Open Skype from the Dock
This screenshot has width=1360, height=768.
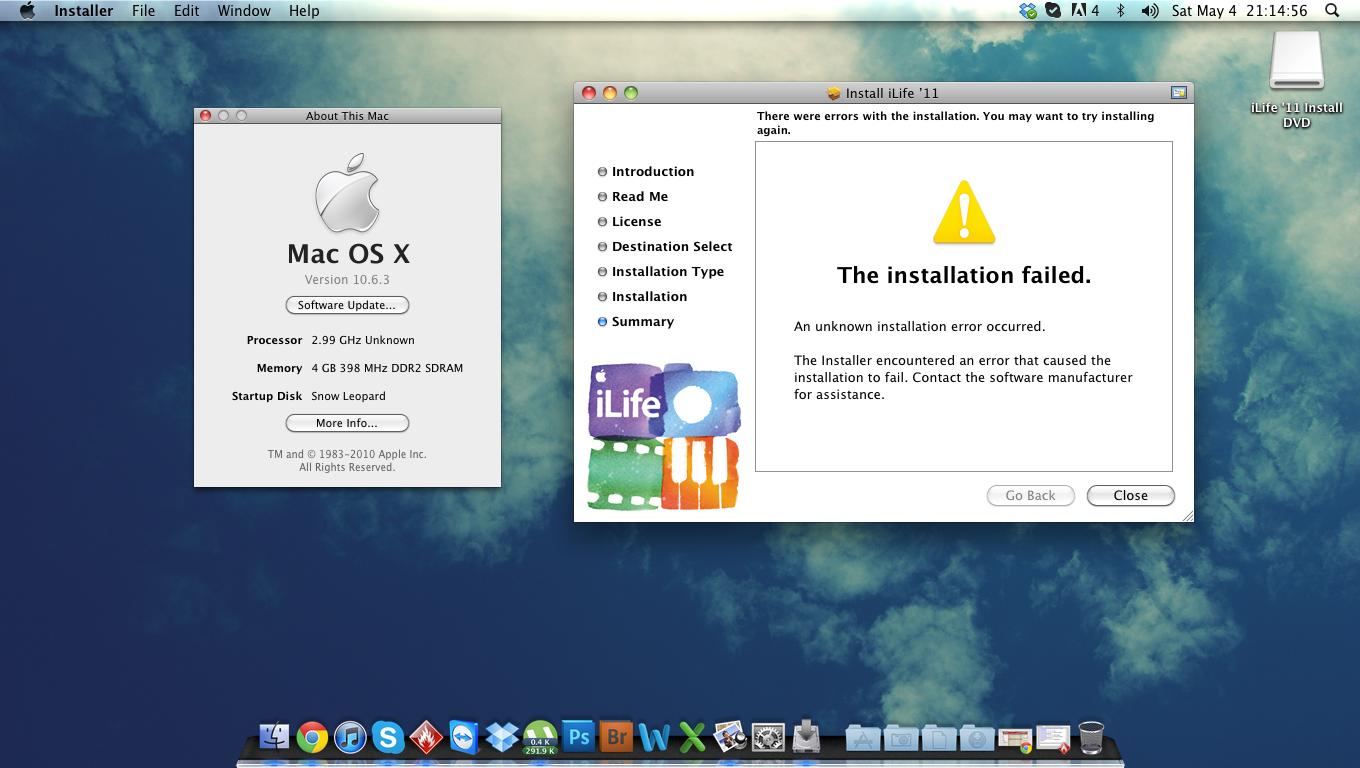(388, 737)
